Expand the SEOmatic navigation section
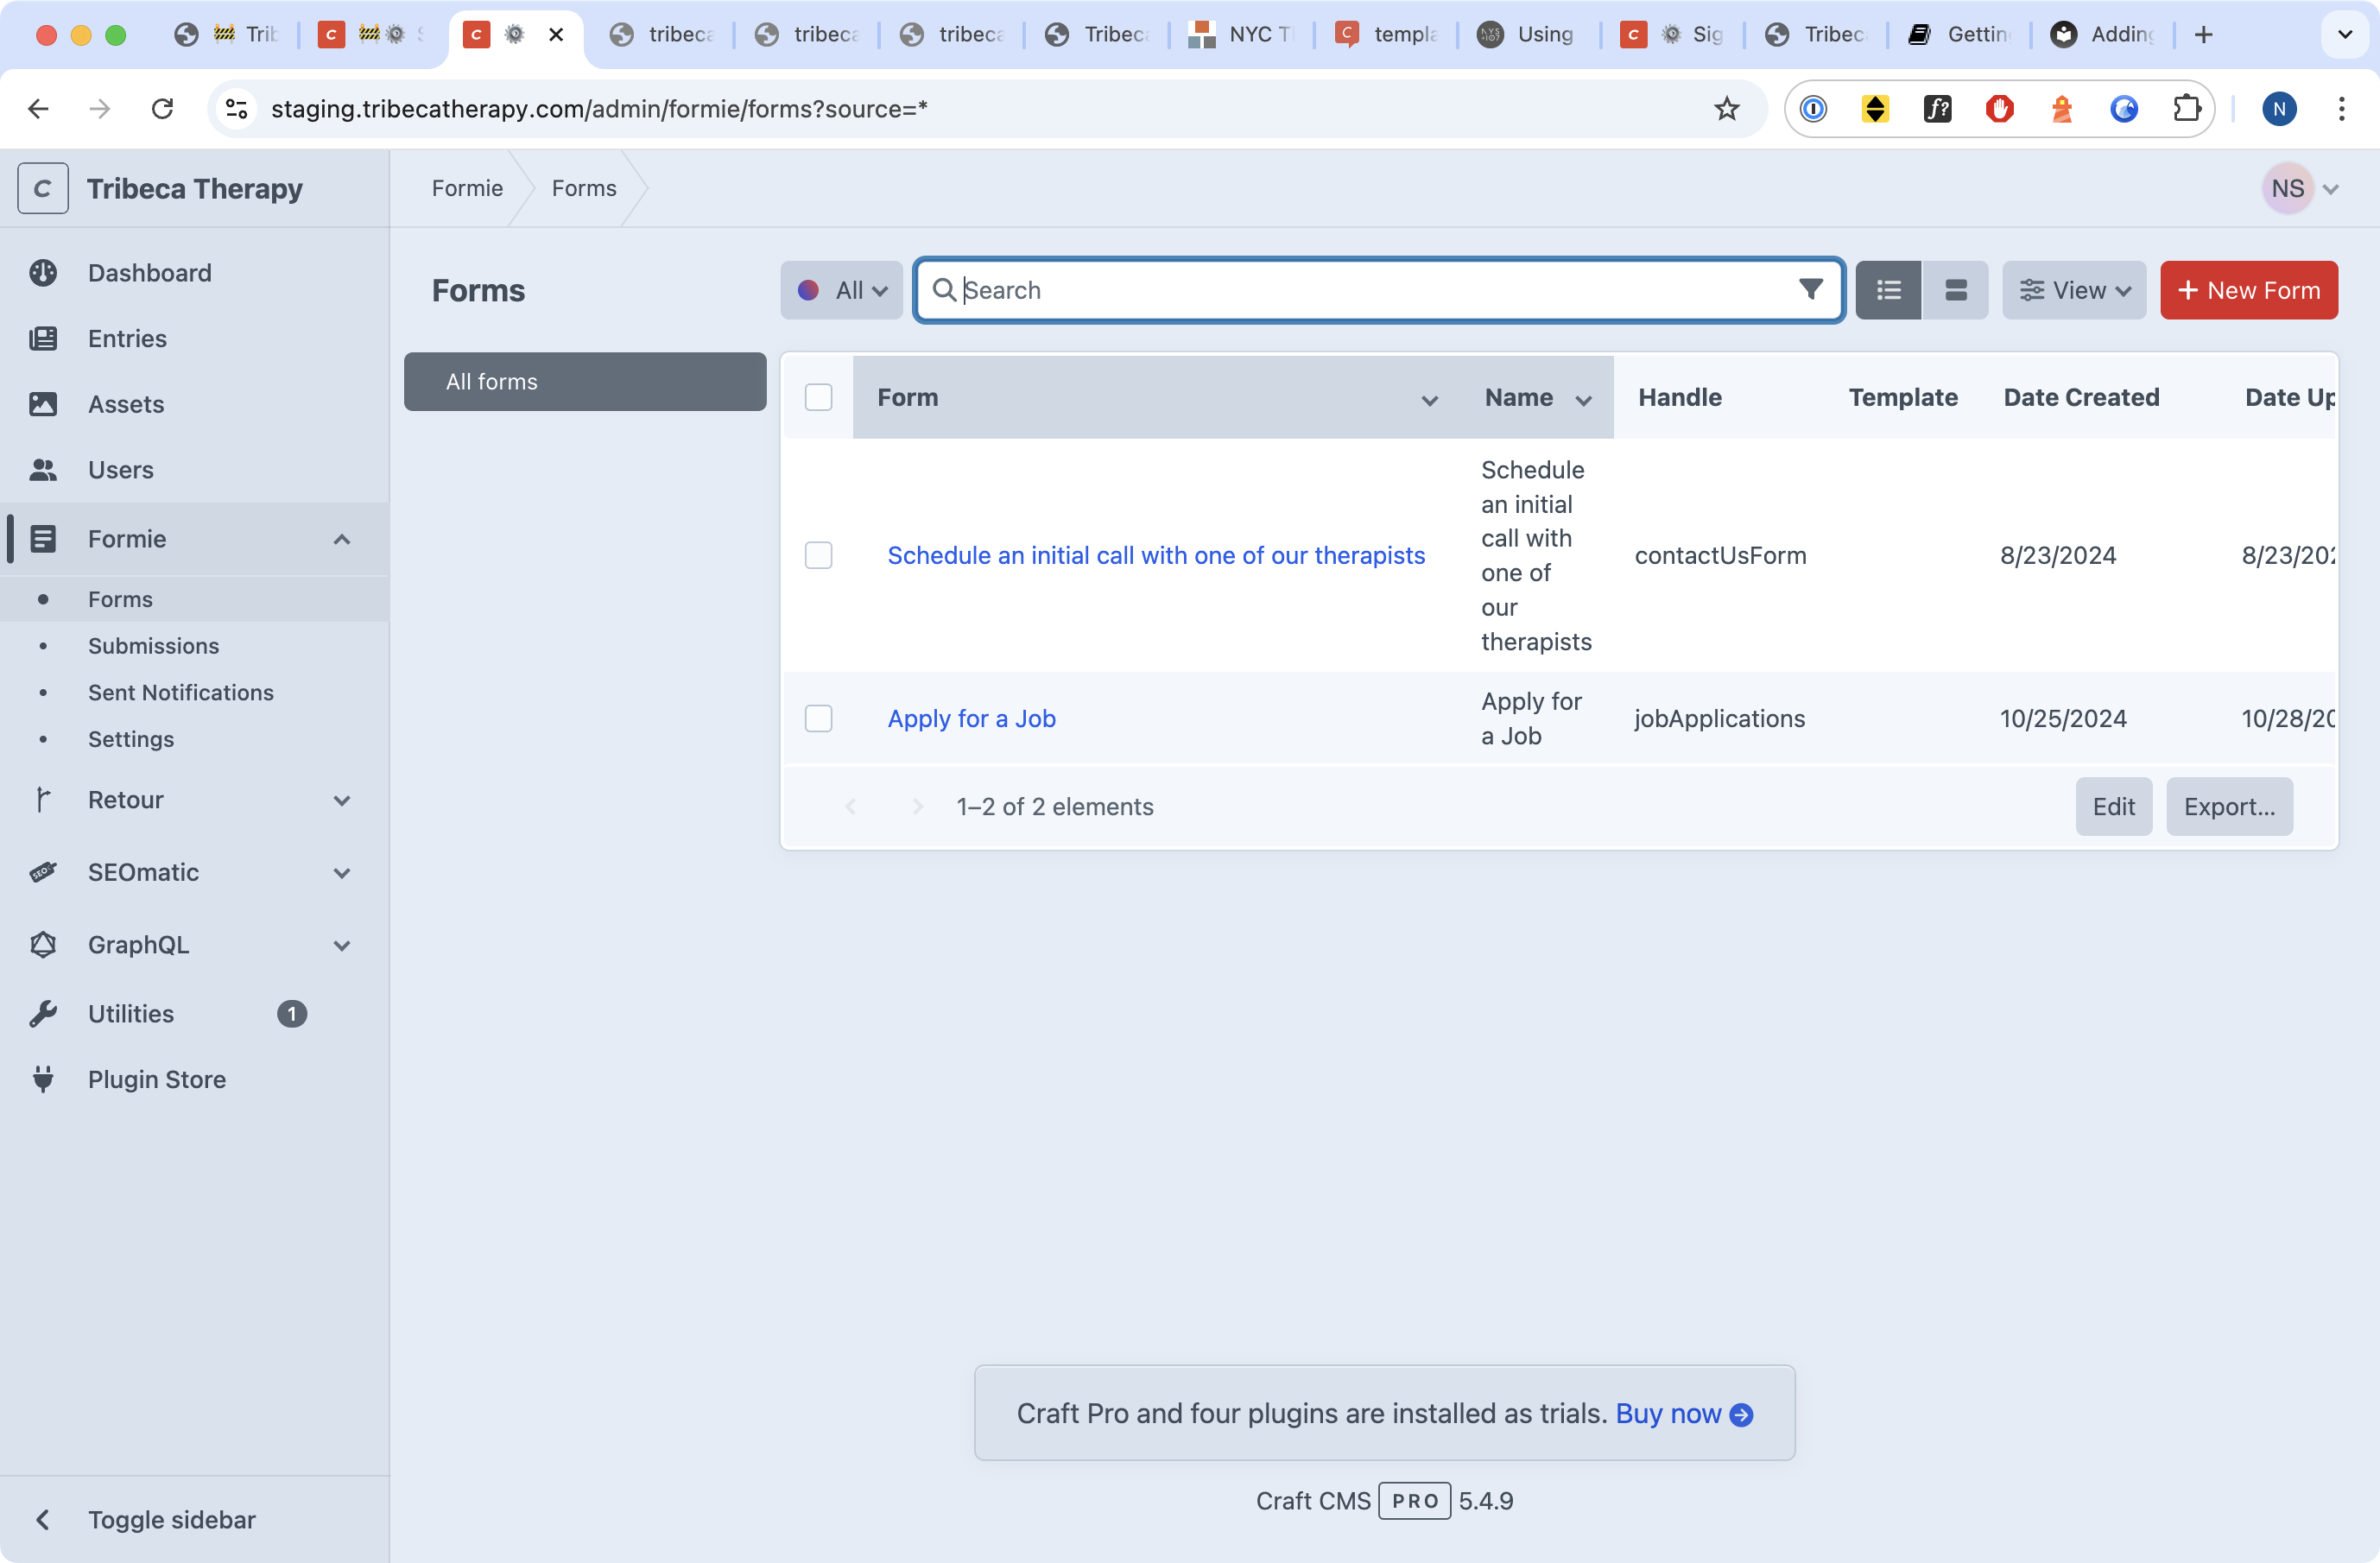The height and width of the screenshot is (1563, 2380). (342, 872)
